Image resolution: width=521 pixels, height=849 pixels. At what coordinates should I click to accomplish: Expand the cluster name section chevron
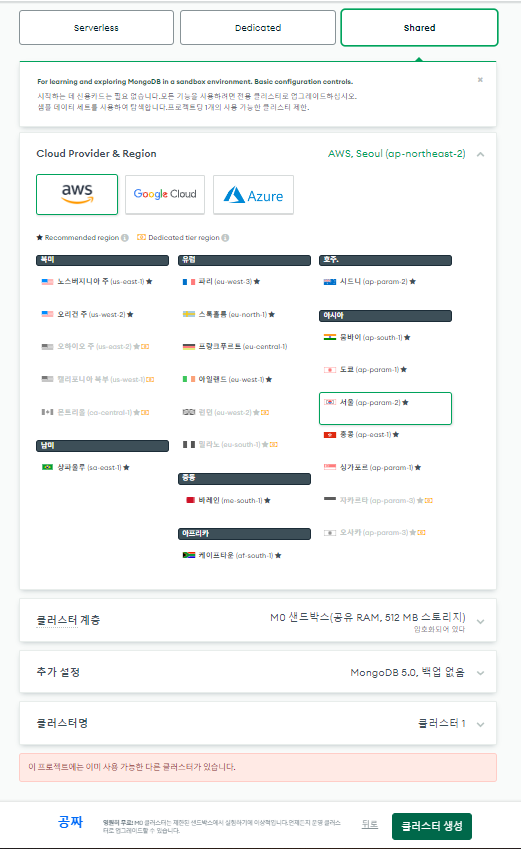click(480, 724)
